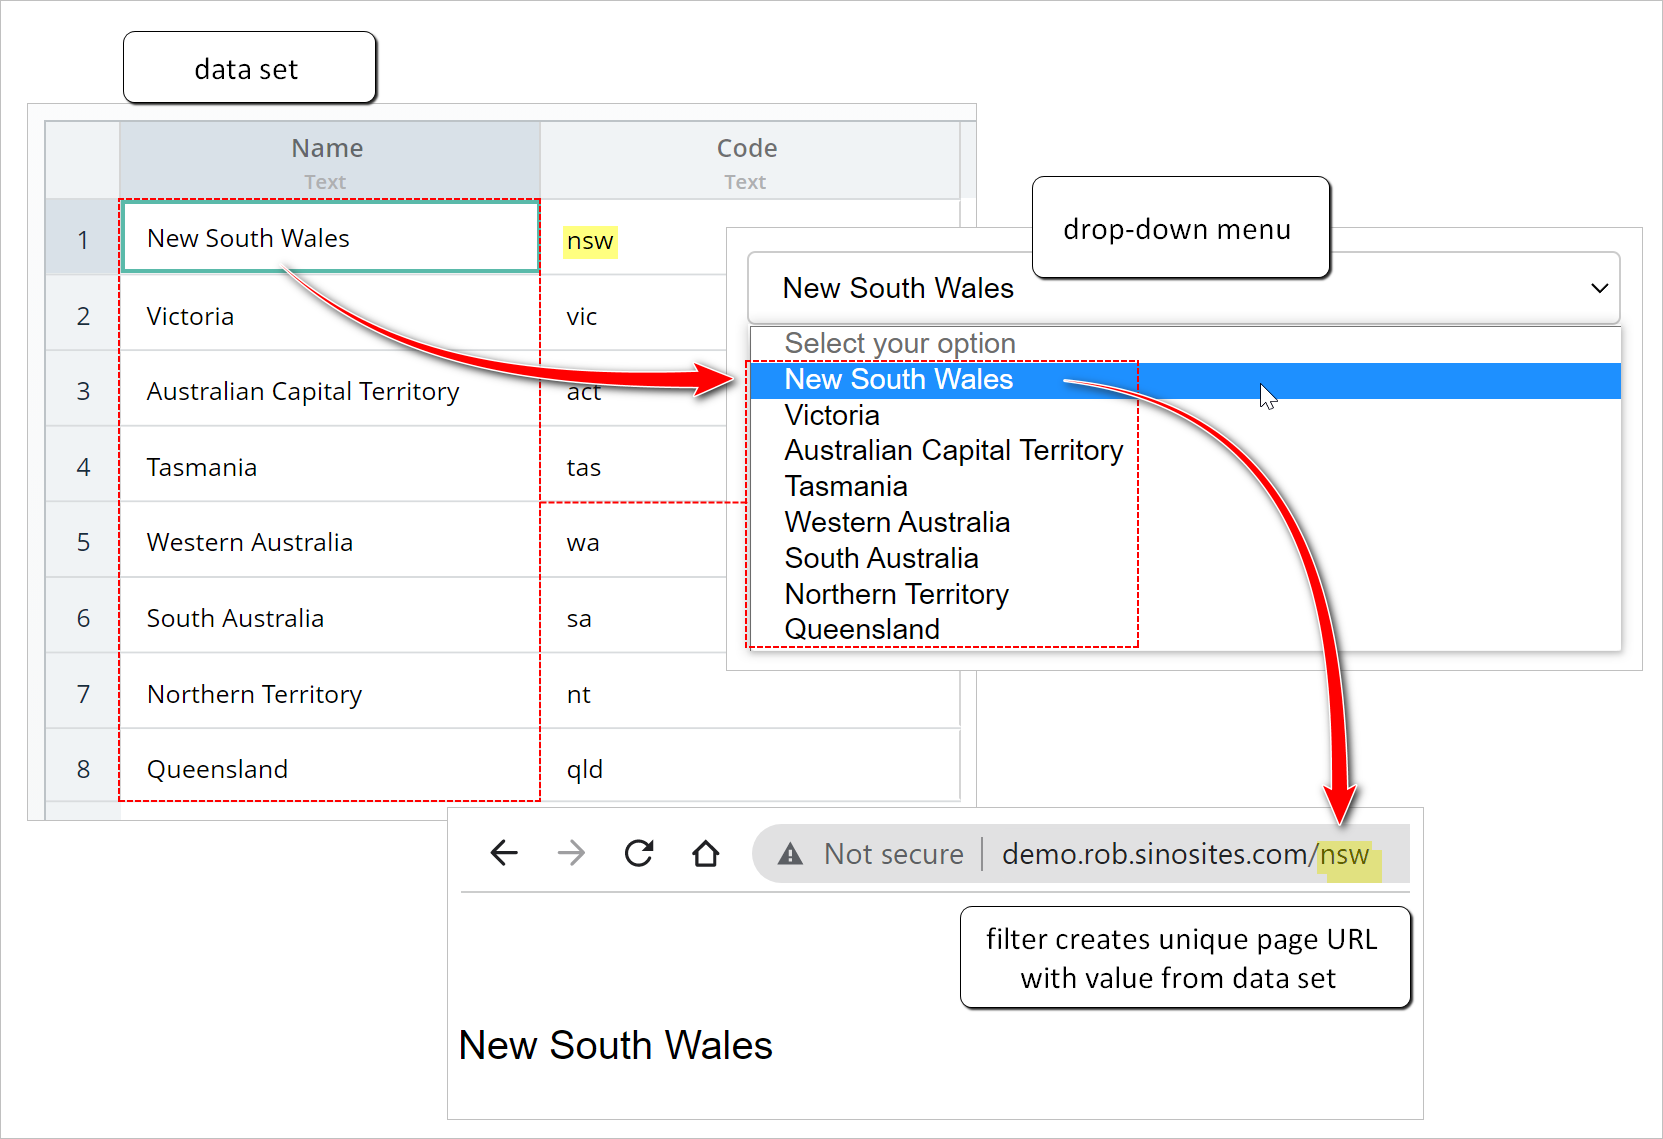Select Western Australia drop-down option

[897, 523]
